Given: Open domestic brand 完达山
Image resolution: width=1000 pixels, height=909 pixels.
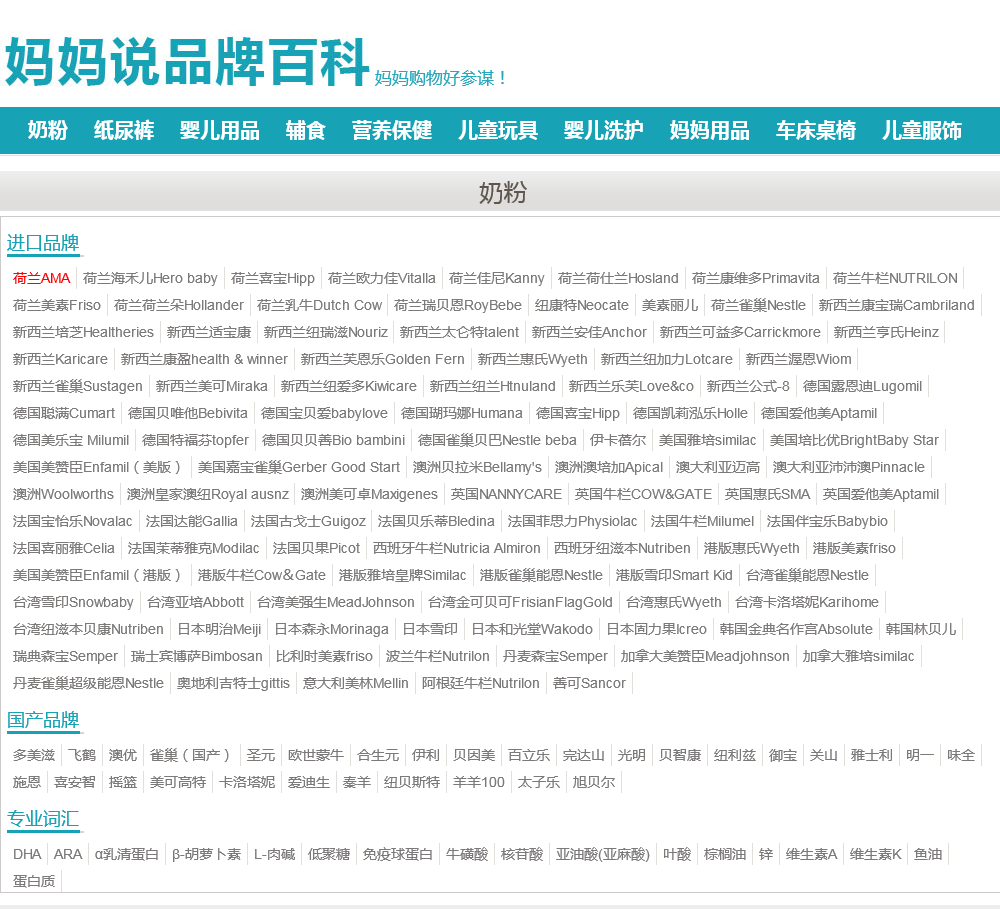Looking at the screenshot, I should pos(584,755).
